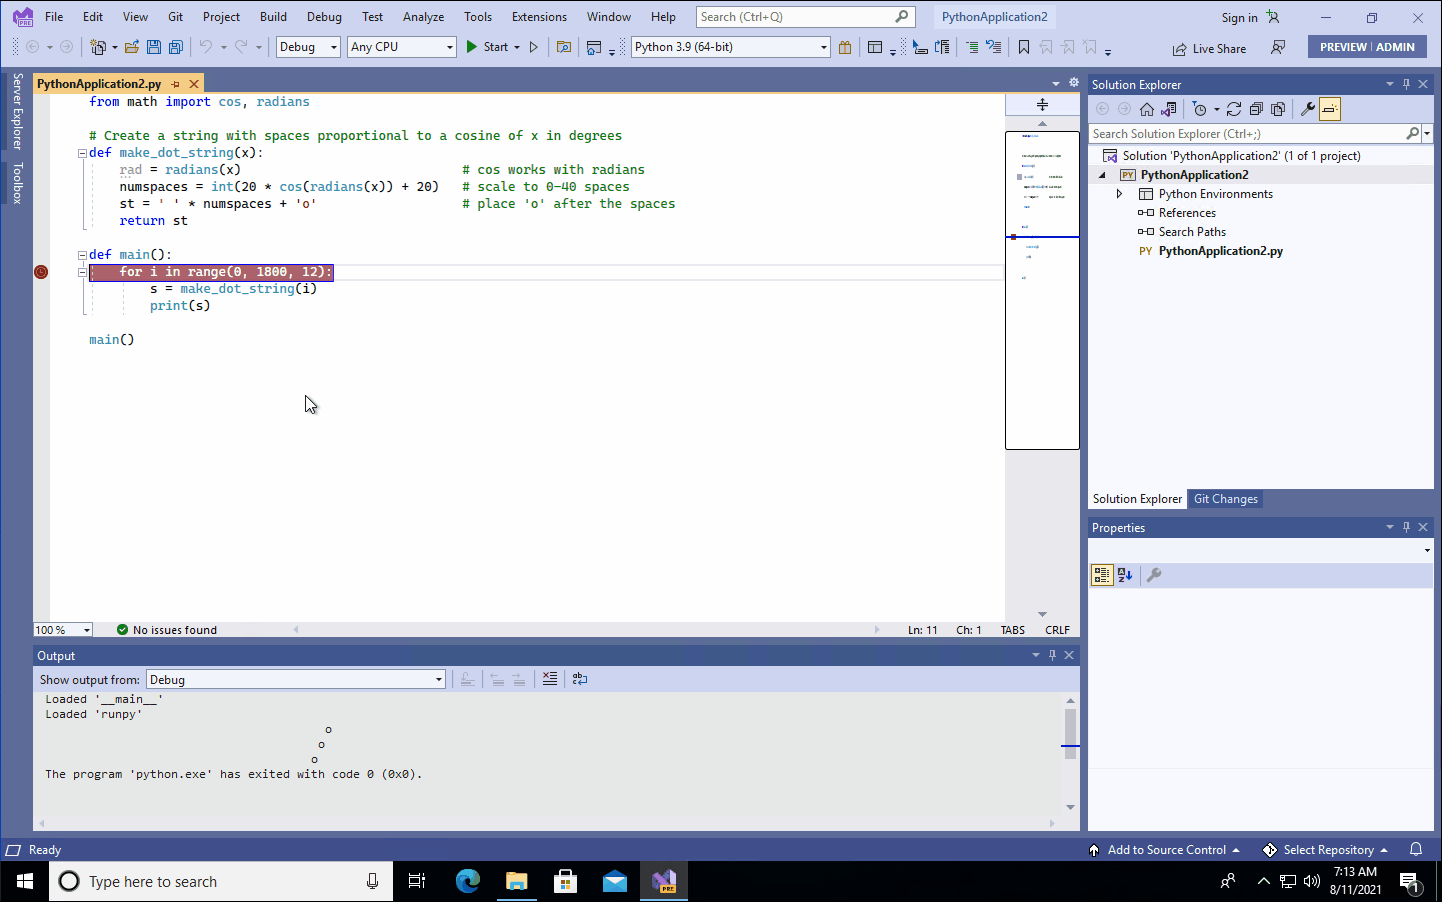Open the Extensions menu

[x=539, y=17]
